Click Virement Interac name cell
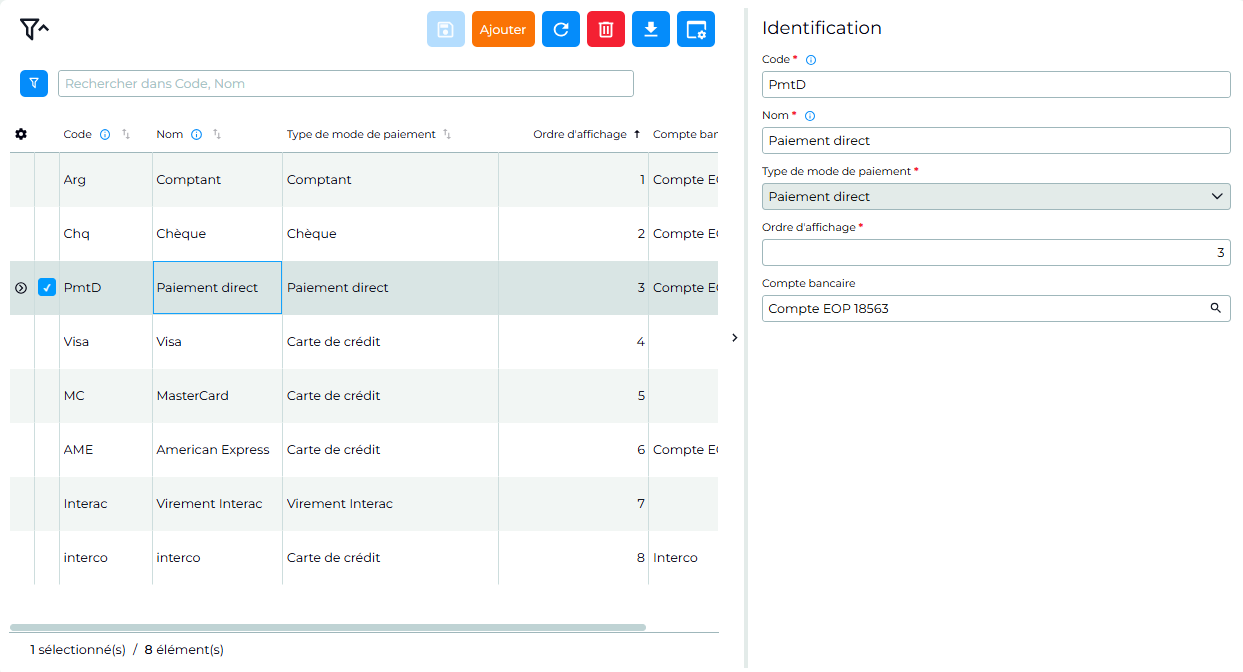This screenshot has height=672, width=1243. pyautogui.click(x=217, y=504)
